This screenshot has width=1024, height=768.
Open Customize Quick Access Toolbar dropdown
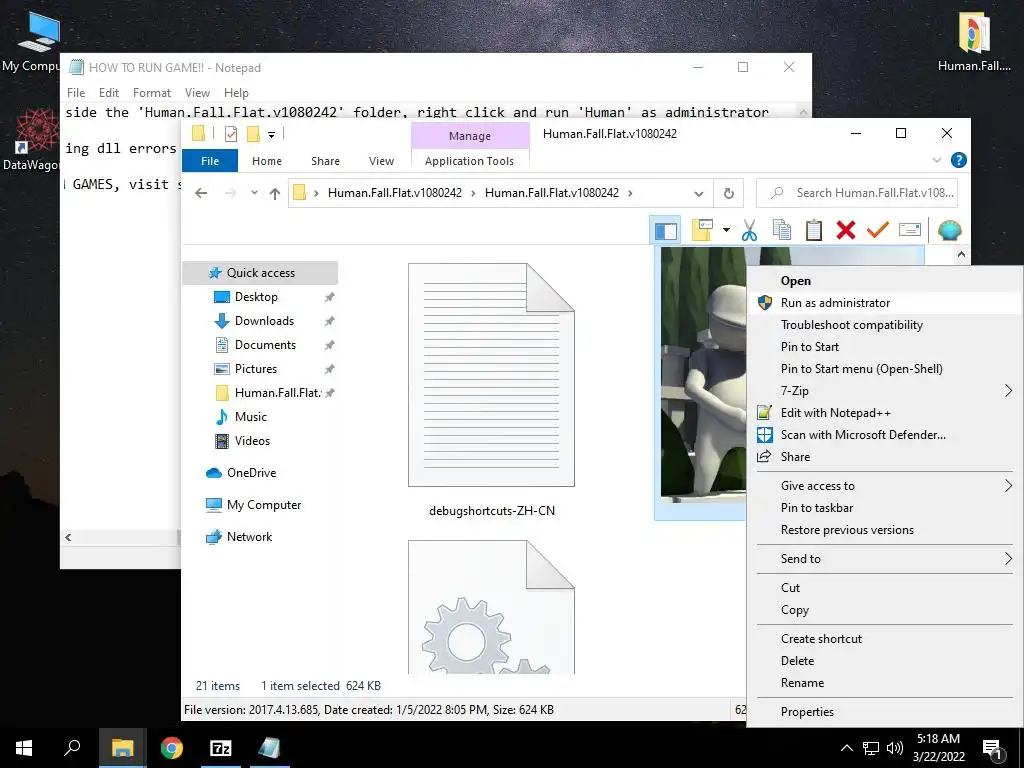click(271, 135)
